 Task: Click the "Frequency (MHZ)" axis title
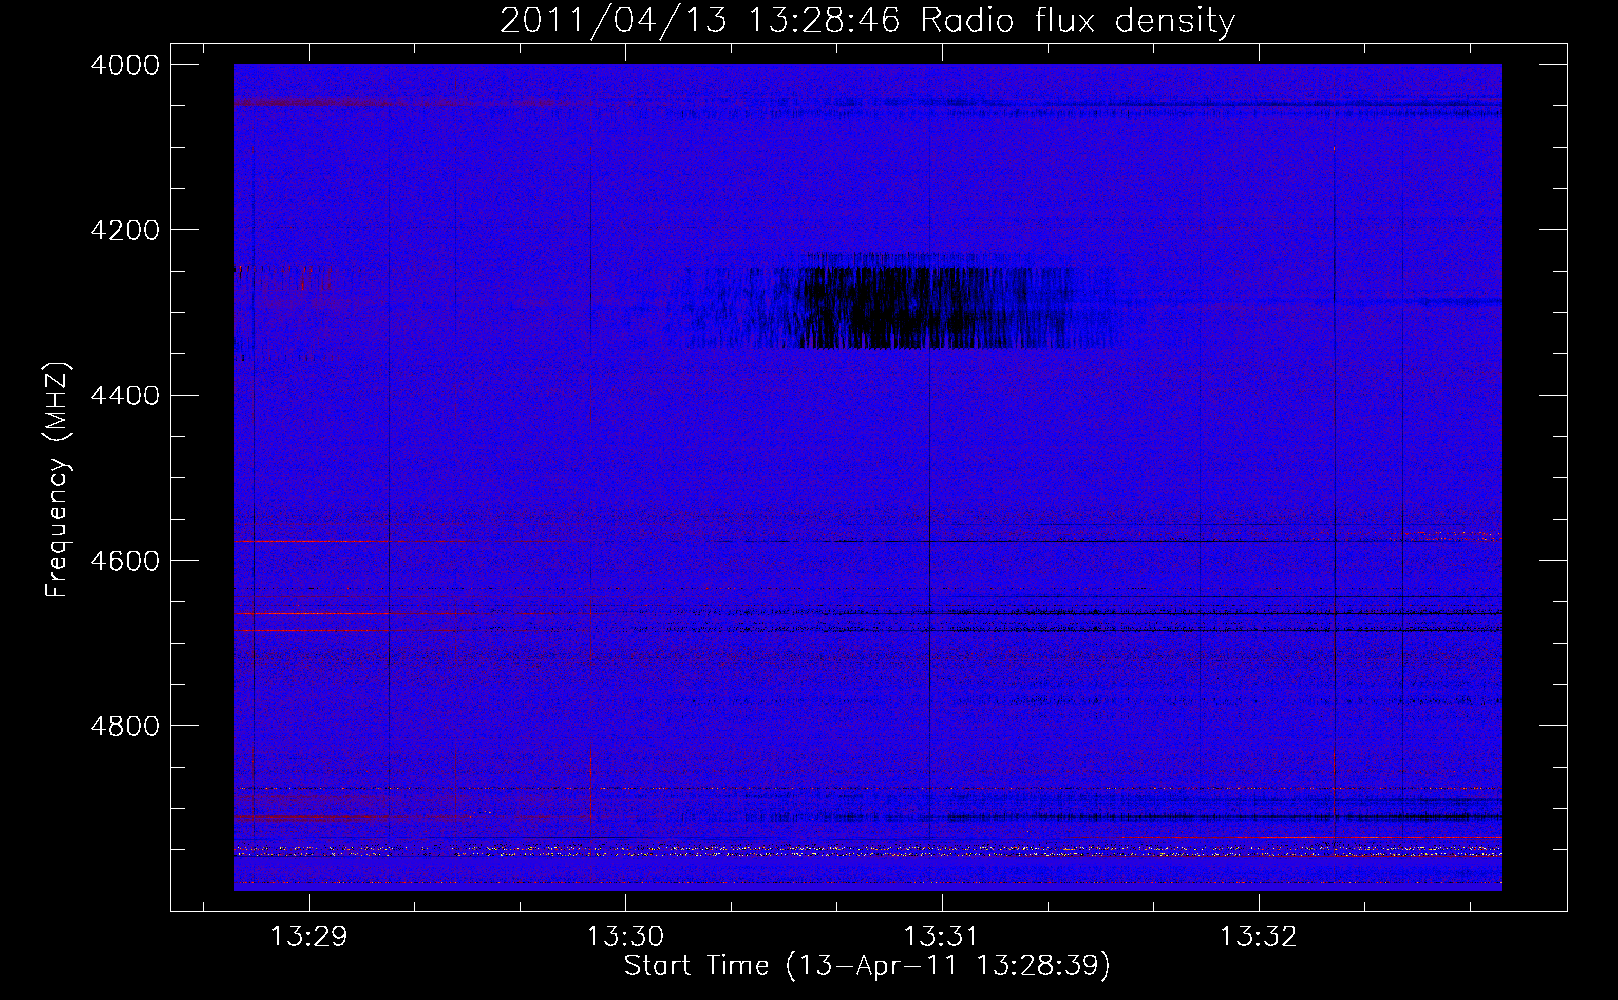point(58,480)
